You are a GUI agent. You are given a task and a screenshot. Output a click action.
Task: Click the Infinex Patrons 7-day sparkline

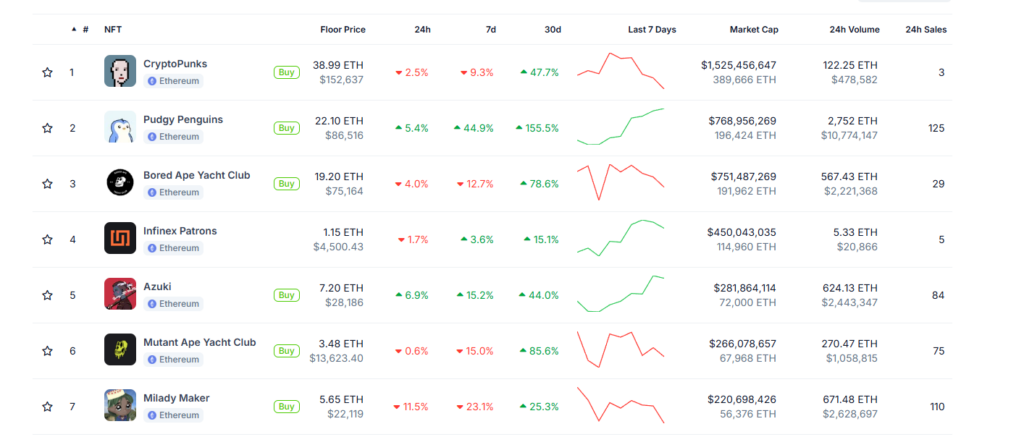coord(620,238)
